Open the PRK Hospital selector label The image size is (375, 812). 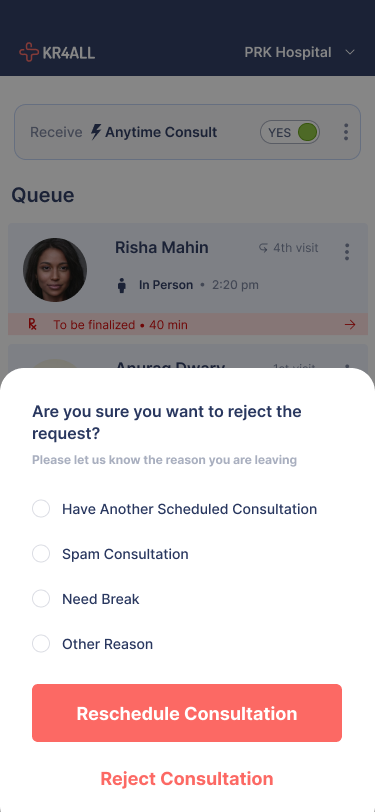[288, 52]
